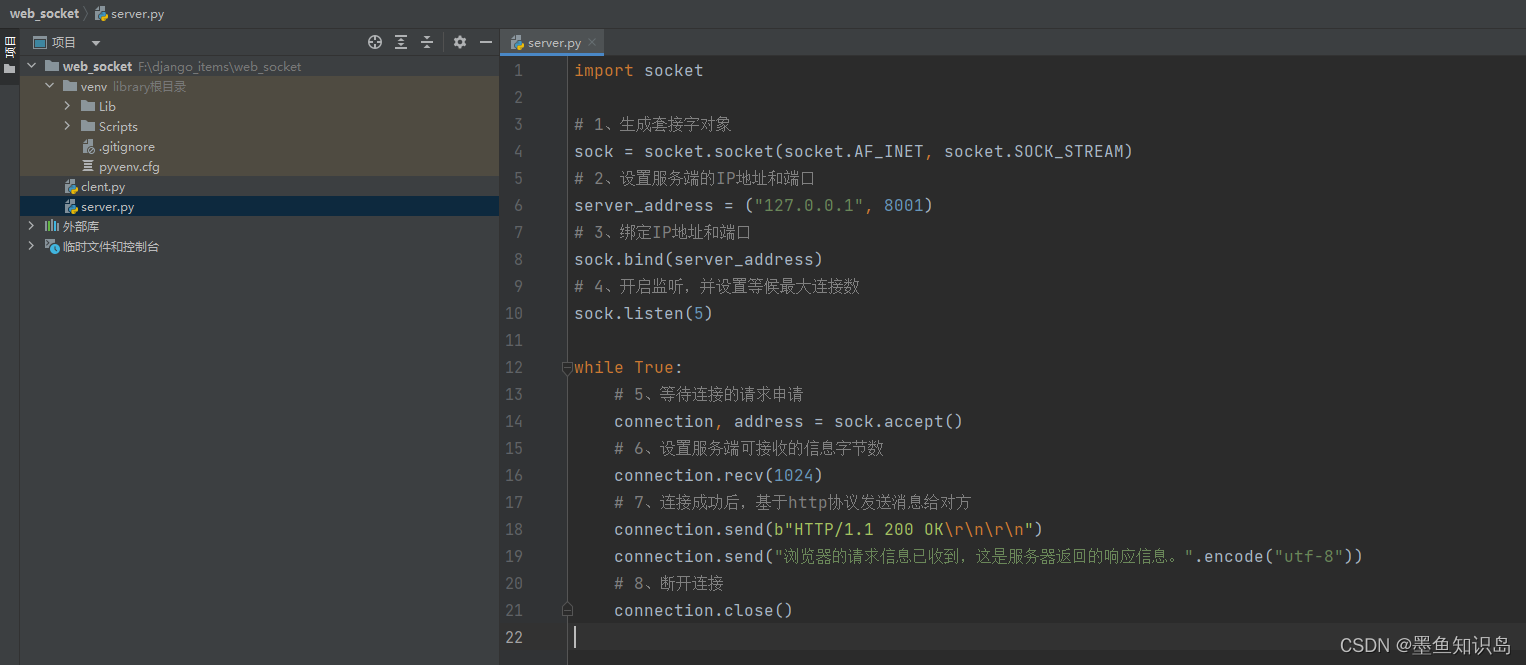Expand the 外部库 node
This screenshot has height=665, width=1526.
[31, 226]
